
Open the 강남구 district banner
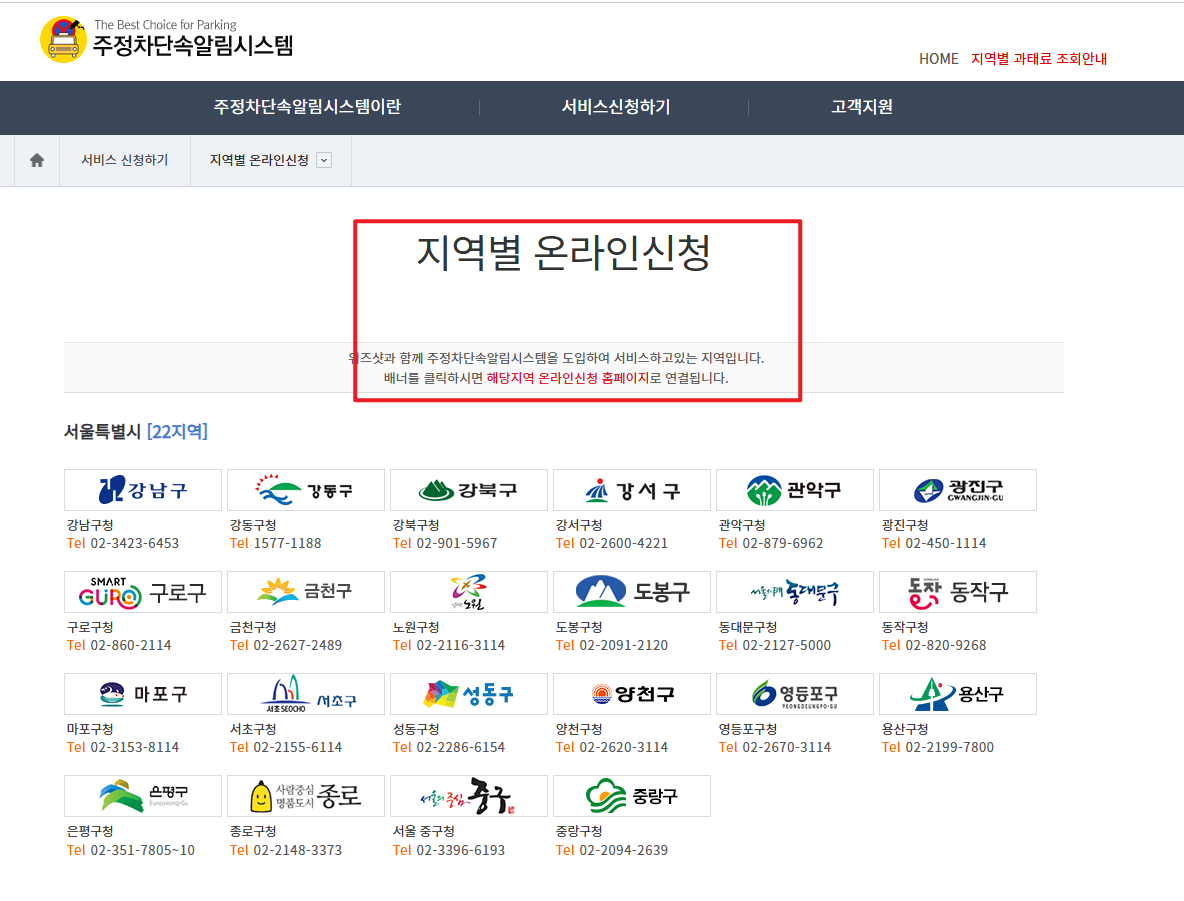pyautogui.click(x=143, y=490)
